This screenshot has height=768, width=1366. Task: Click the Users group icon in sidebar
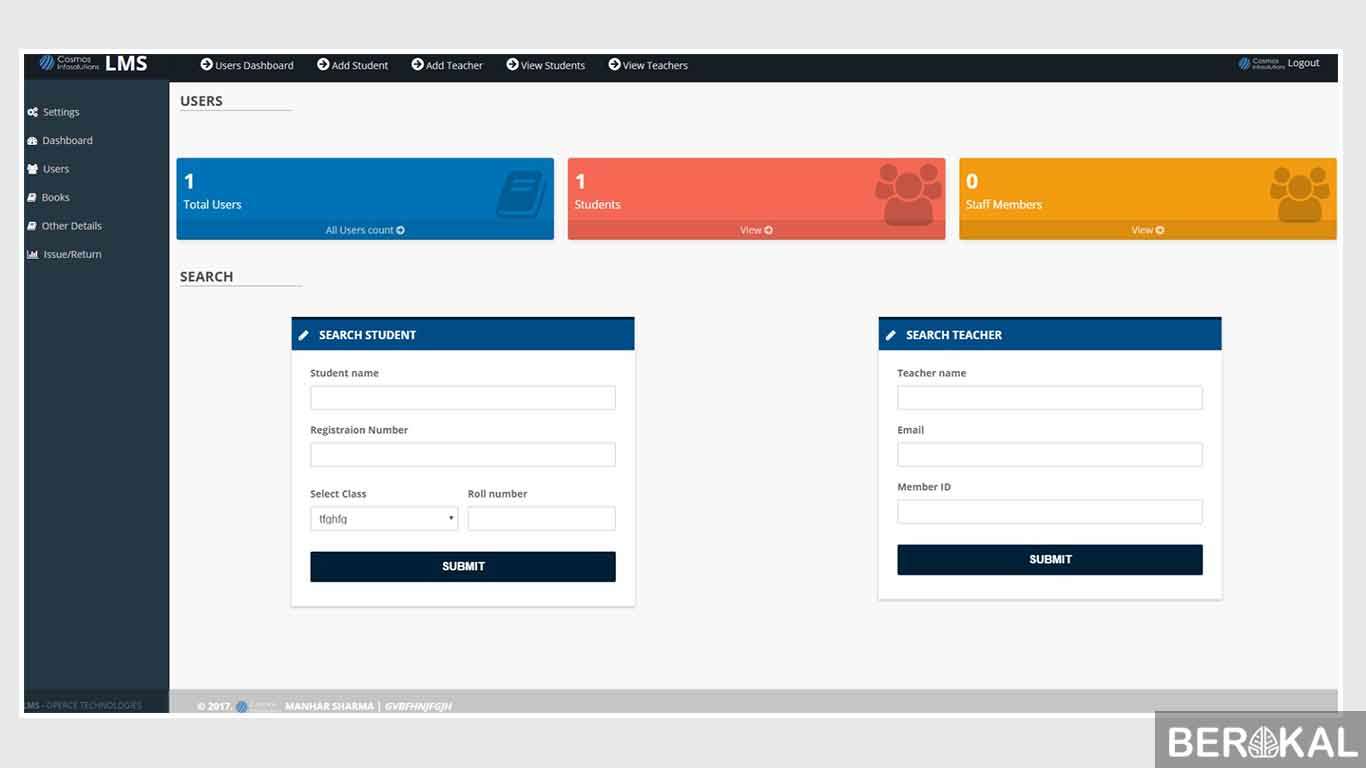coord(33,169)
